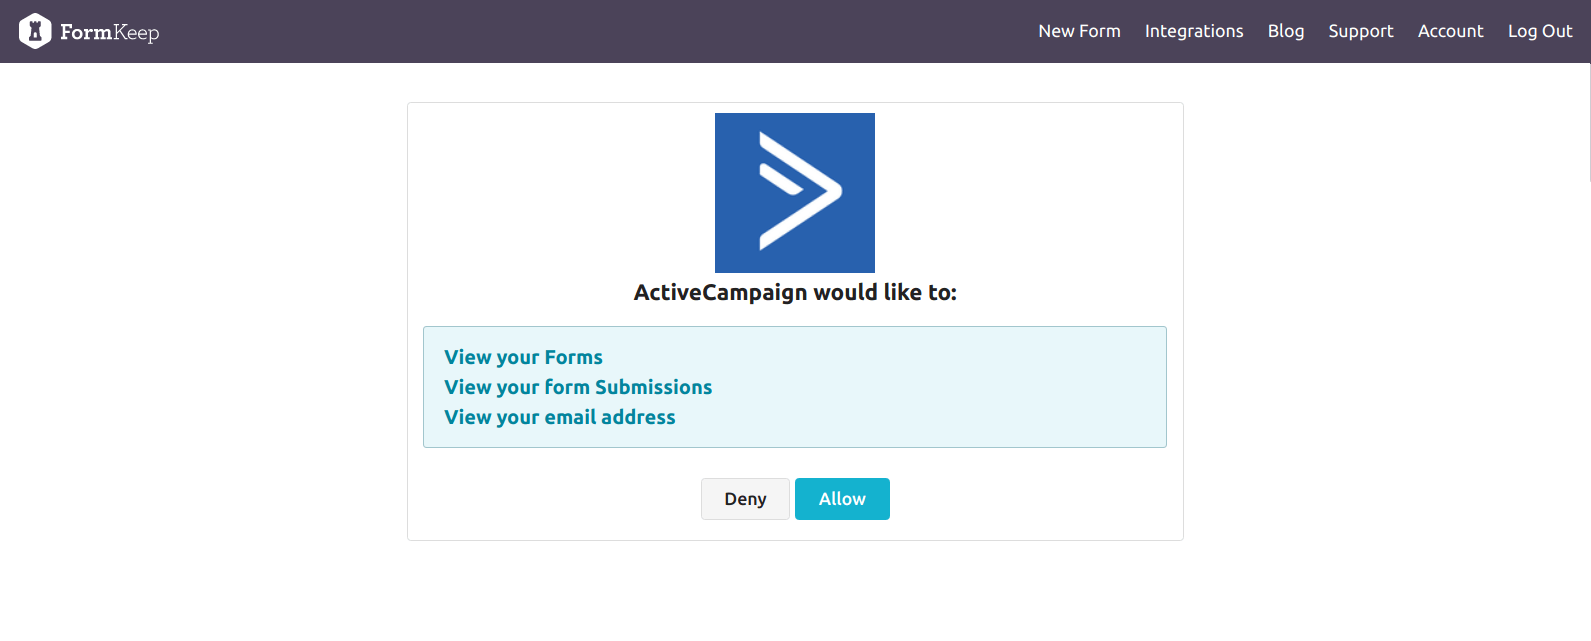Click the "ActiveCampaign would like to:" heading
This screenshot has width=1591, height=641.
tap(795, 293)
